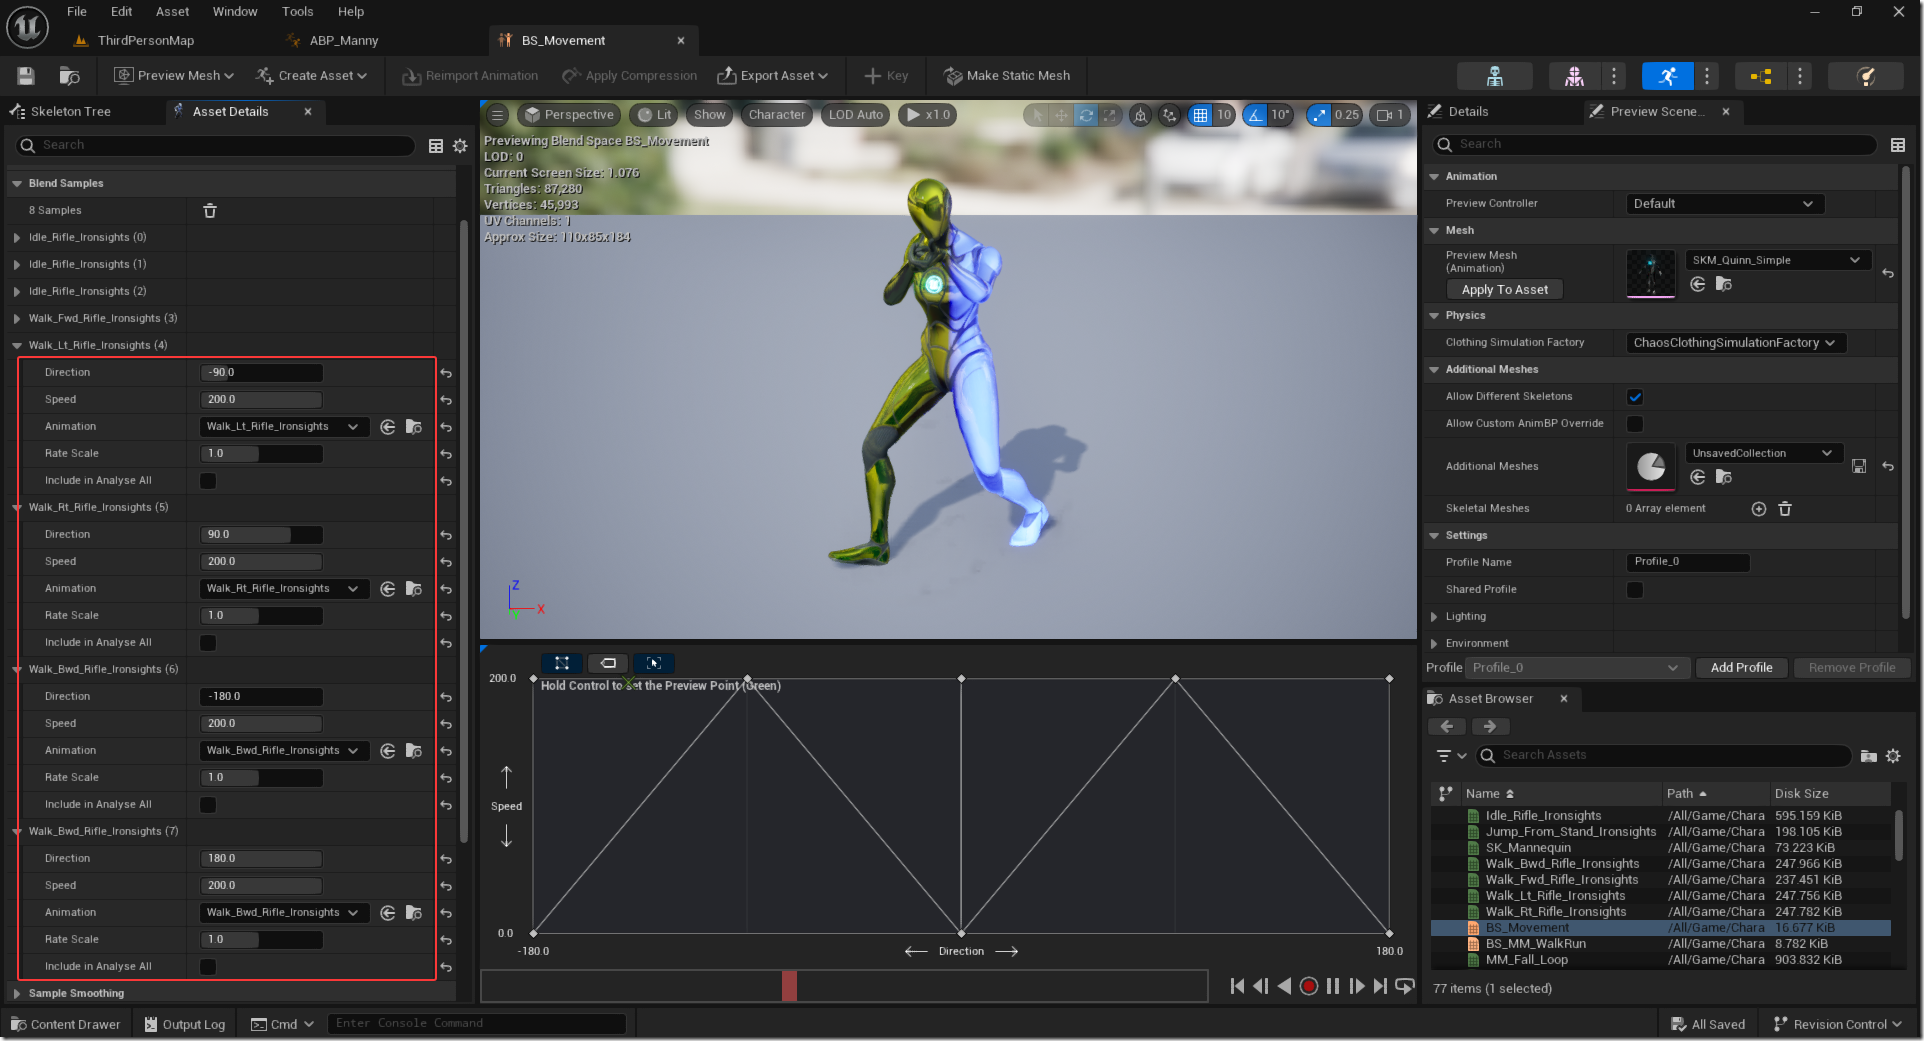
Task: Click the Animation Blueprint mode icon
Action: pyautogui.click(x=1760, y=76)
